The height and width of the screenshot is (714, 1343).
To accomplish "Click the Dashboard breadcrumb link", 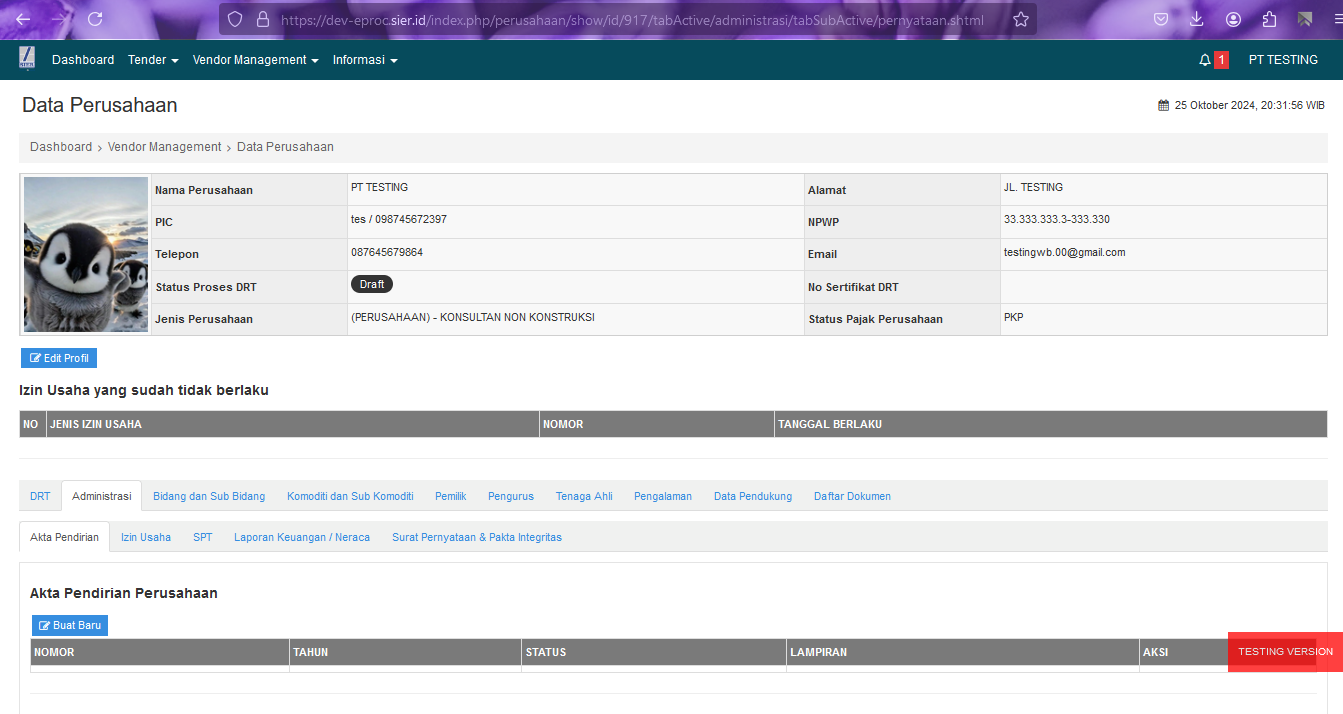I will 61,147.
